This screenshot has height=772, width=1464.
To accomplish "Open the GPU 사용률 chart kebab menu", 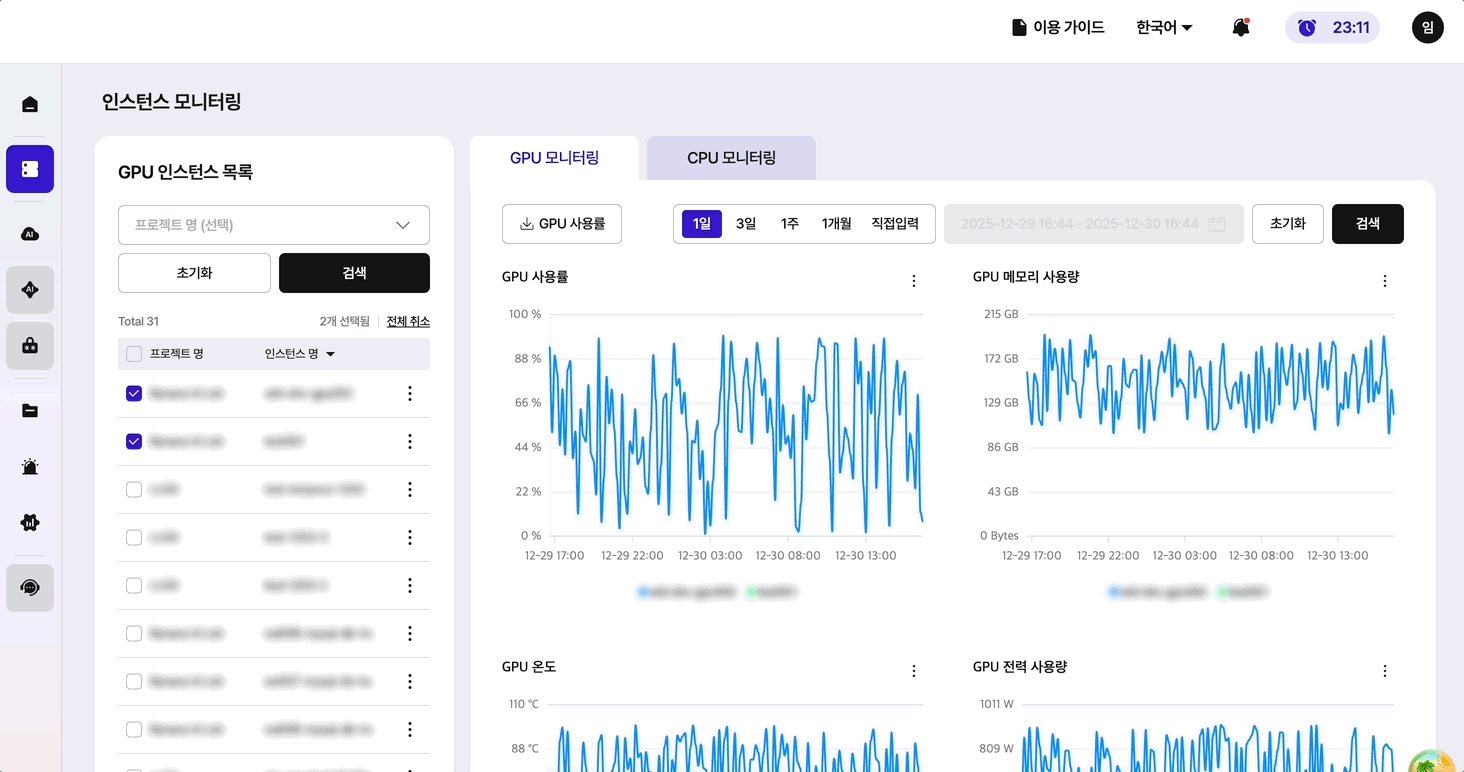I will pos(914,281).
